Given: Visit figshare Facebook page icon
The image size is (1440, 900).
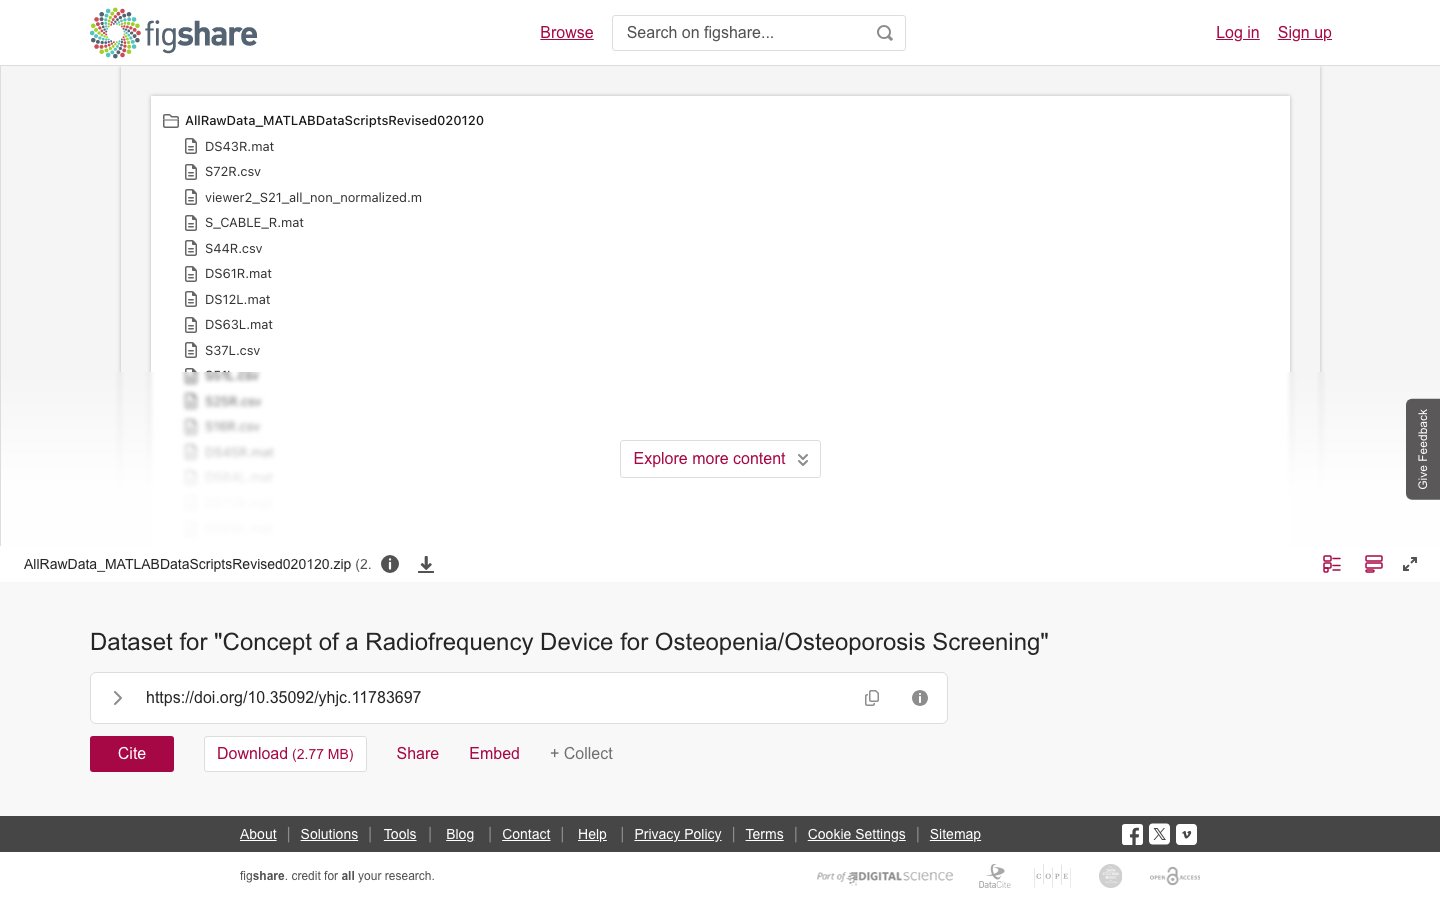Looking at the screenshot, I should [x=1132, y=834].
